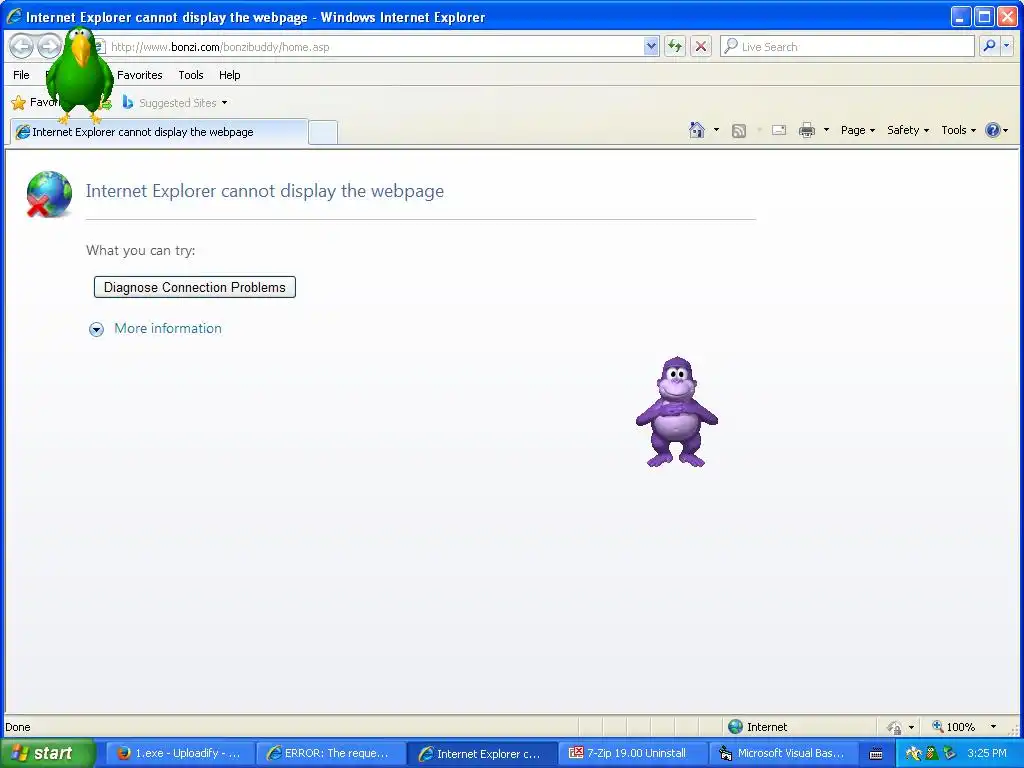Click the Back navigation arrow button
Screen dimensions: 1024x768
(x=21, y=46)
